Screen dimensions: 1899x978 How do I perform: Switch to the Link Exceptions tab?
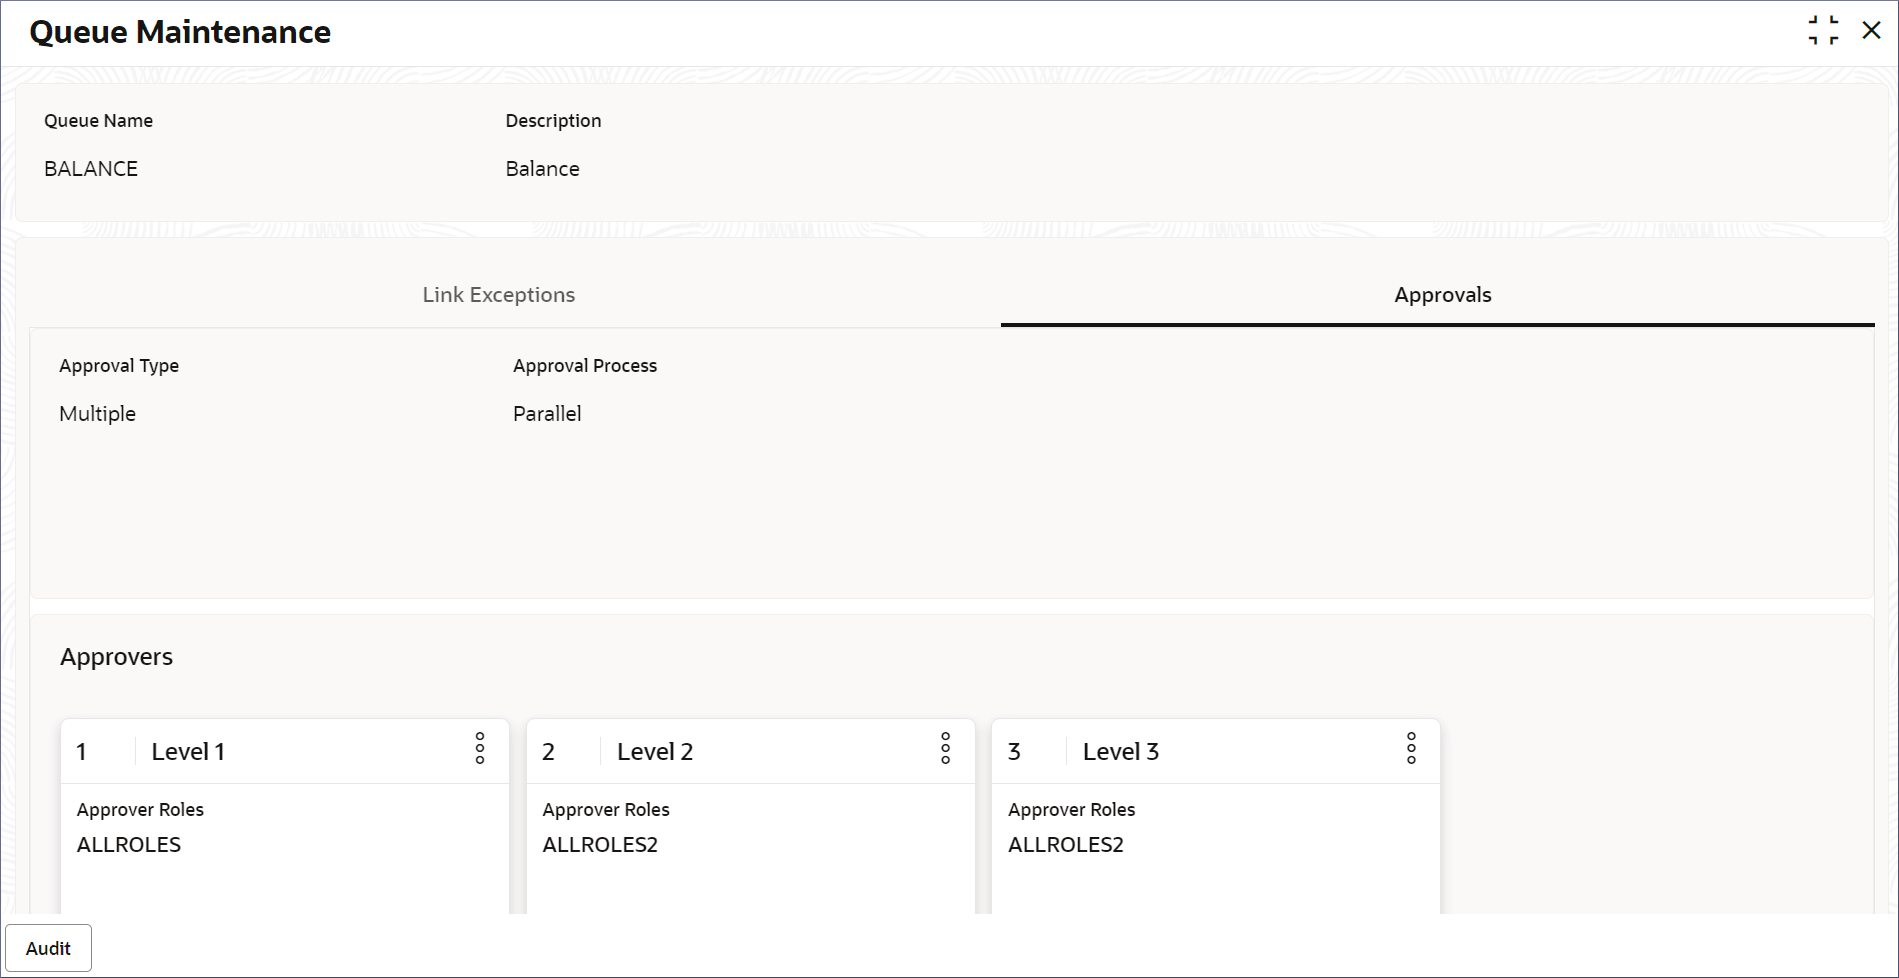(498, 294)
